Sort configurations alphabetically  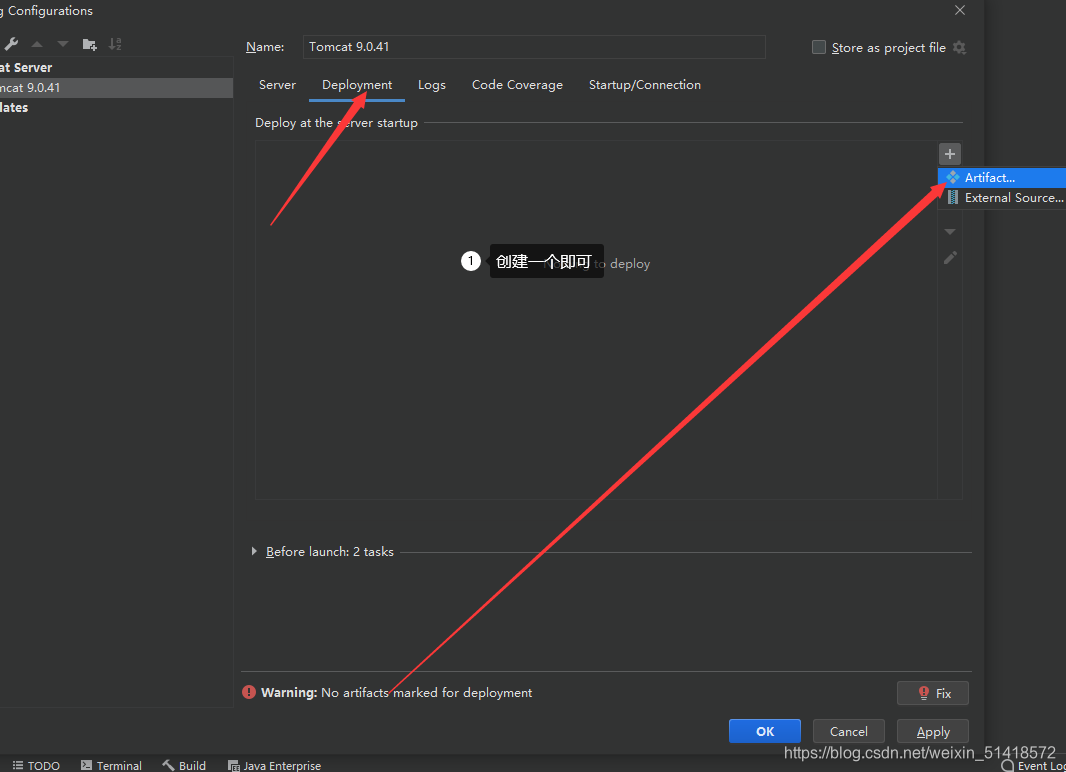115,44
